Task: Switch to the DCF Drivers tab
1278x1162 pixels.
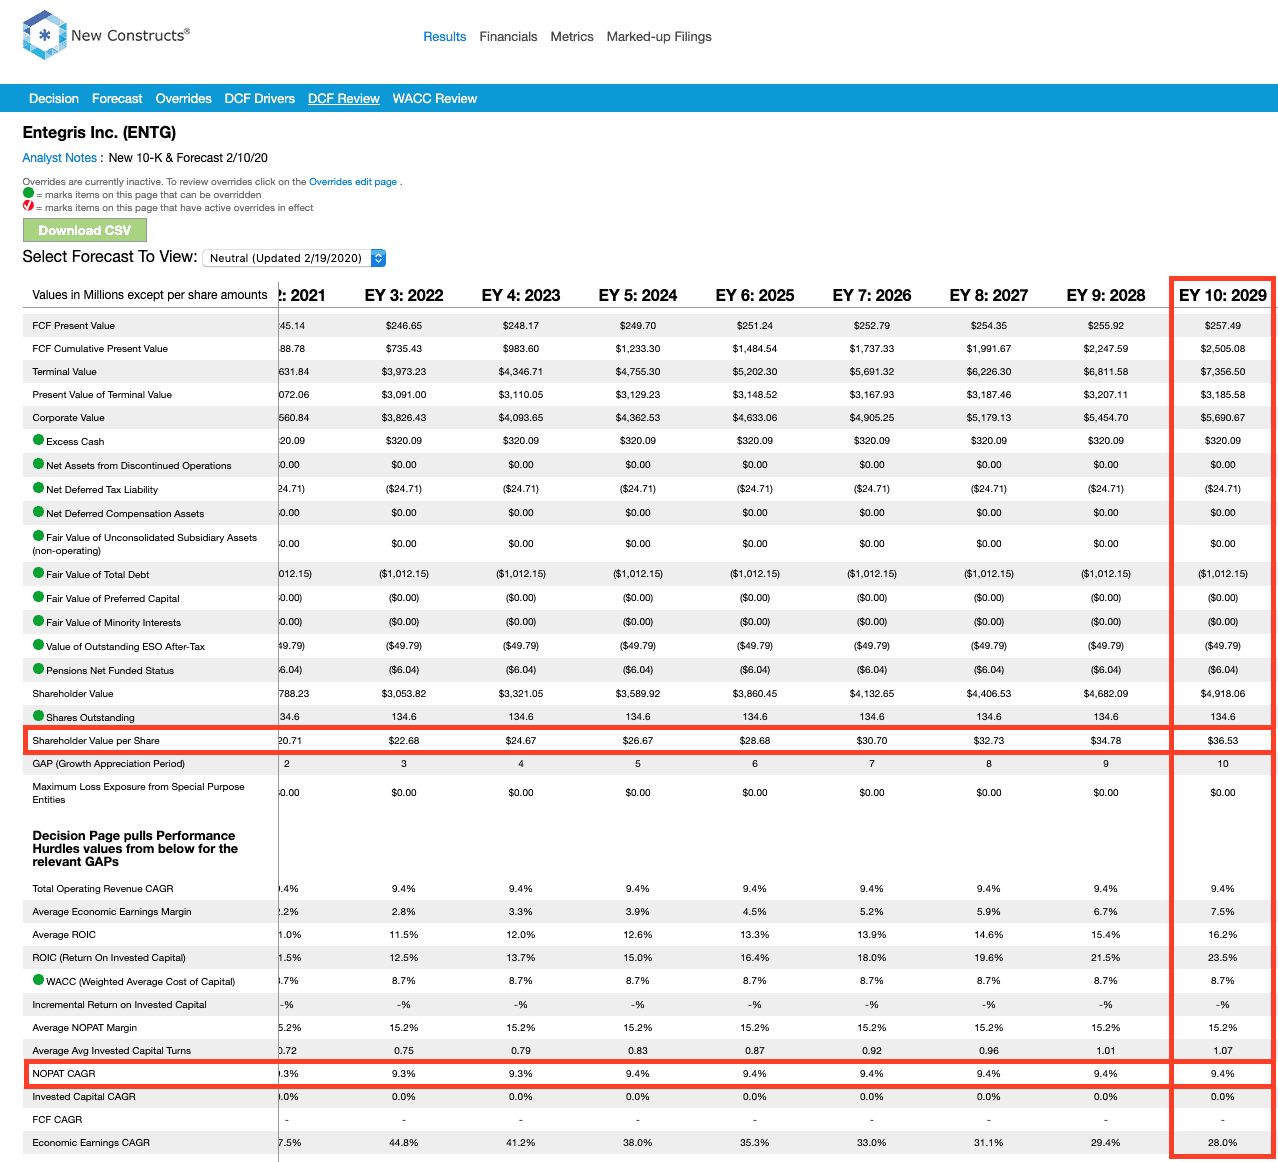Action: point(260,98)
